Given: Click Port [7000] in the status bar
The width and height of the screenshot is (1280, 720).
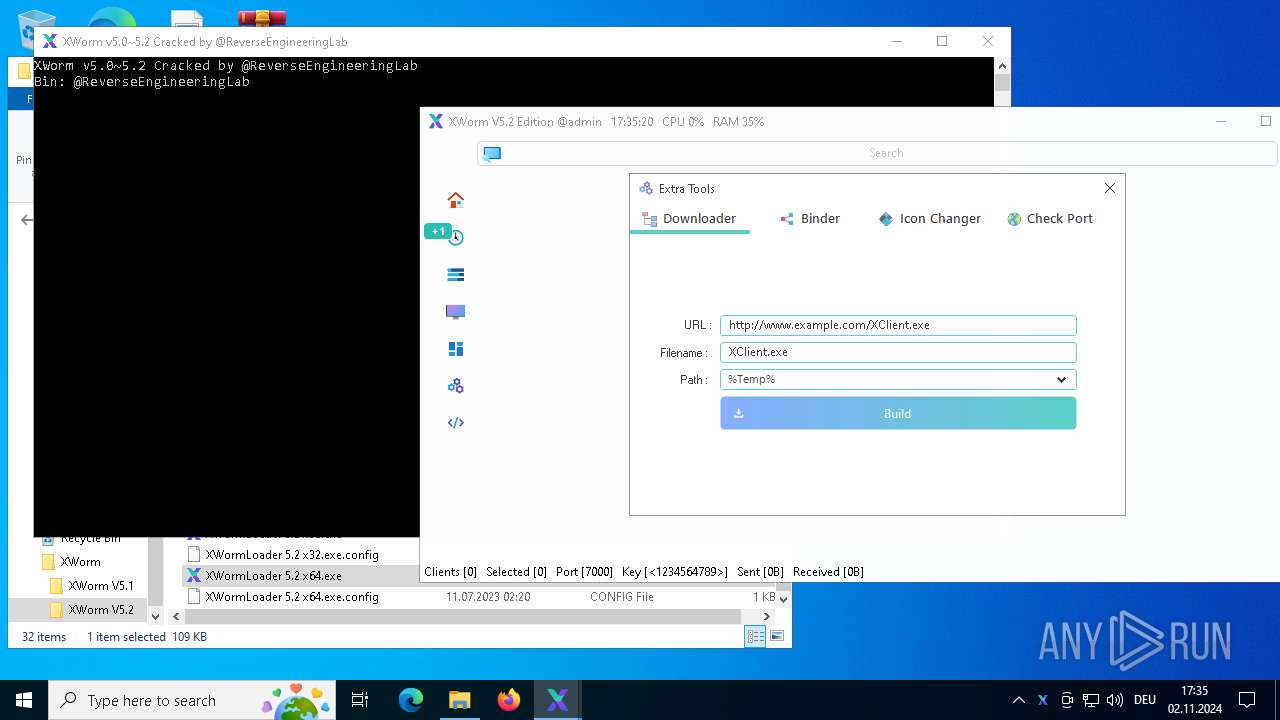Looking at the screenshot, I should (x=584, y=572).
